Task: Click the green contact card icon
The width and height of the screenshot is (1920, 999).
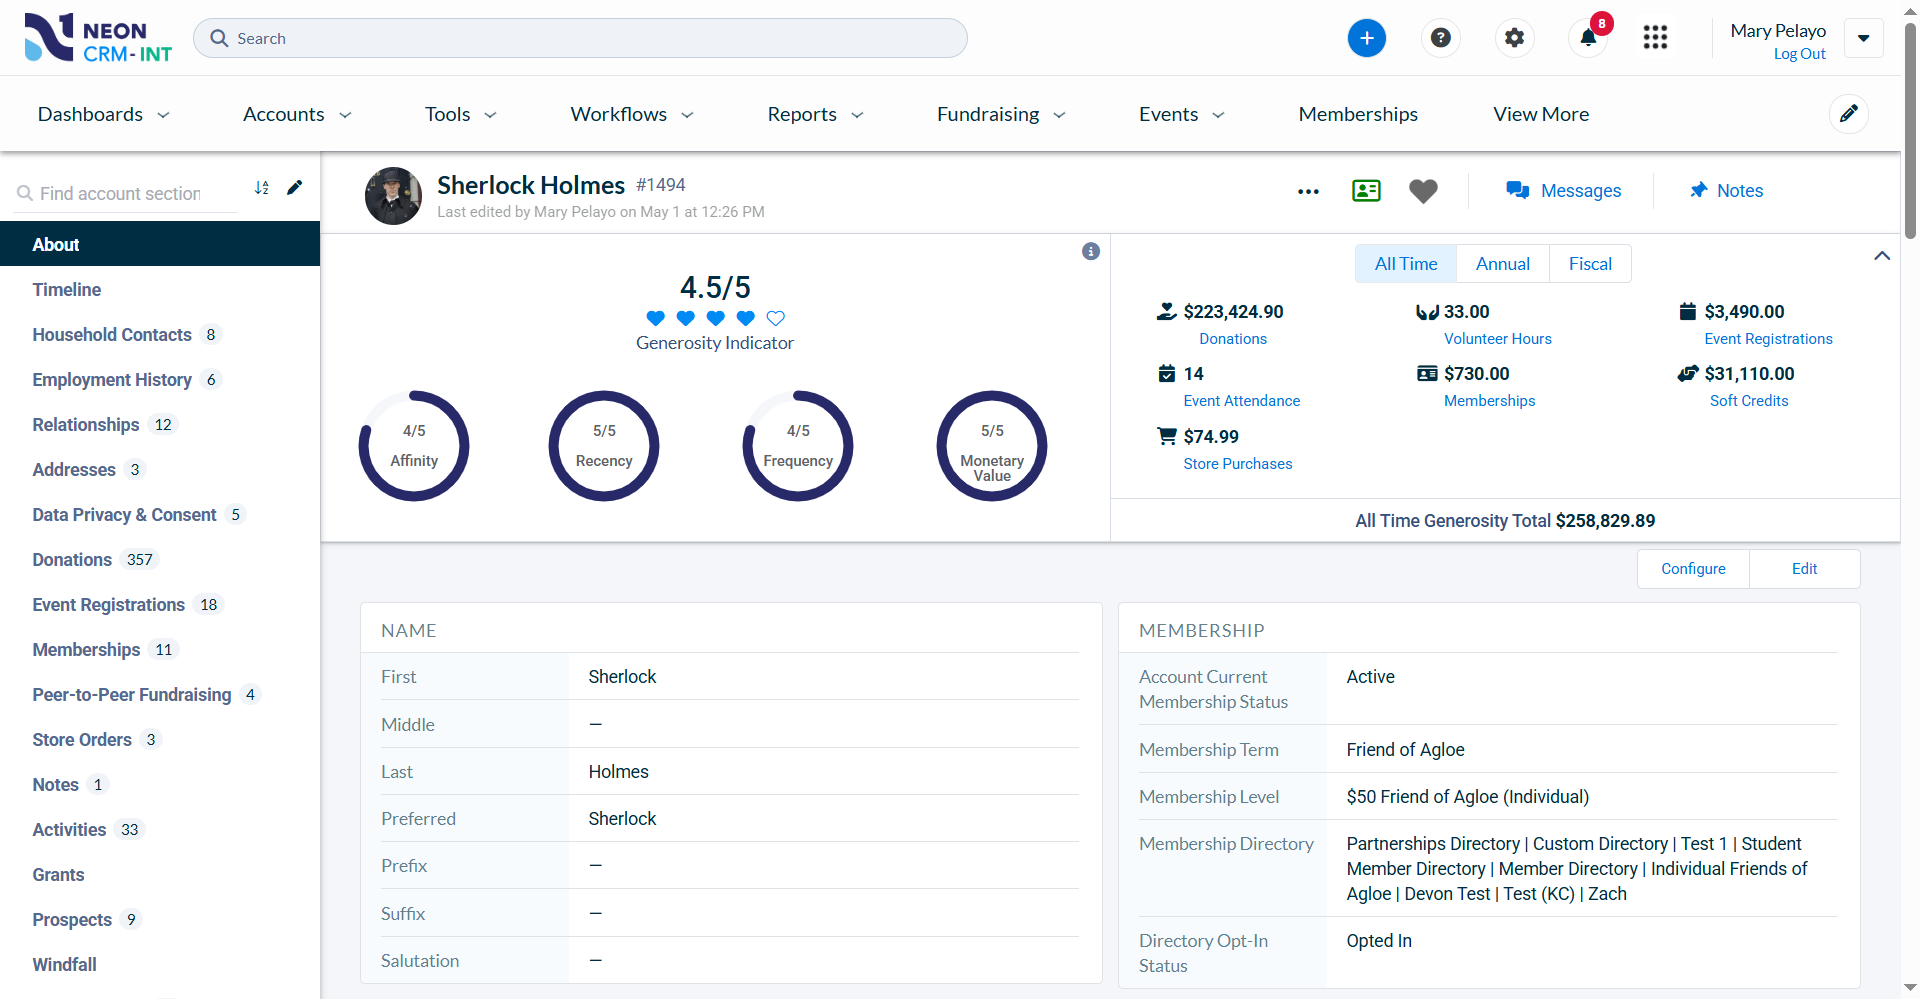Action: [x=1366, y=190]
